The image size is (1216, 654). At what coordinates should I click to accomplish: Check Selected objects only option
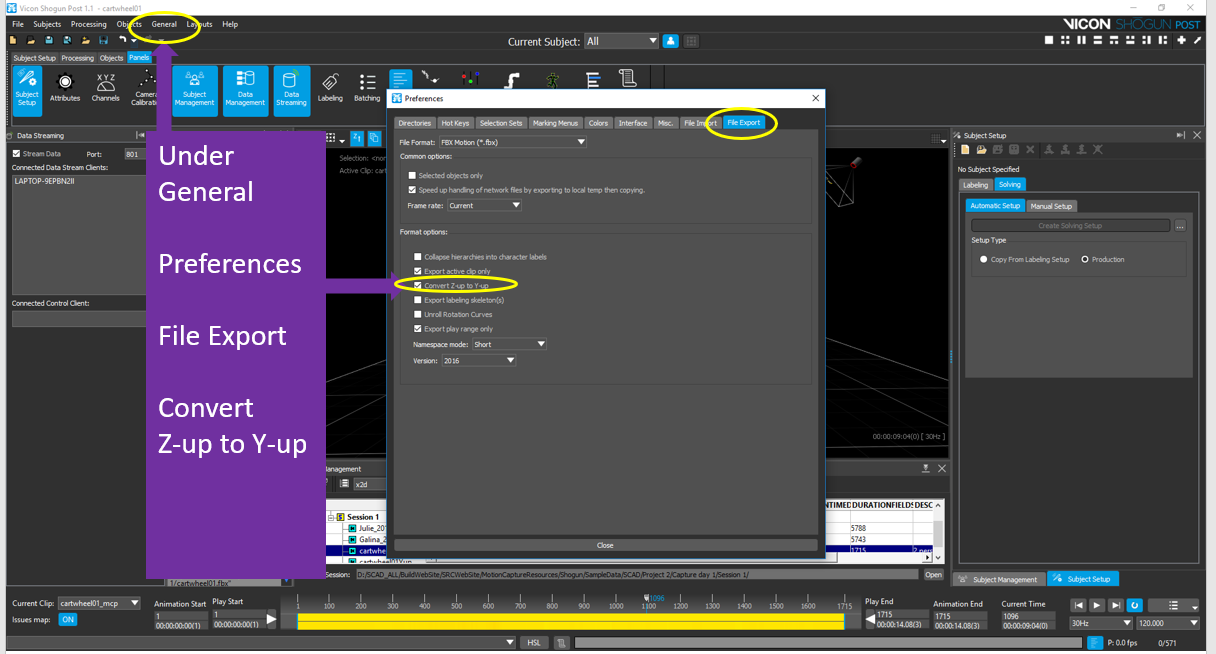click(x=413, y=175)
